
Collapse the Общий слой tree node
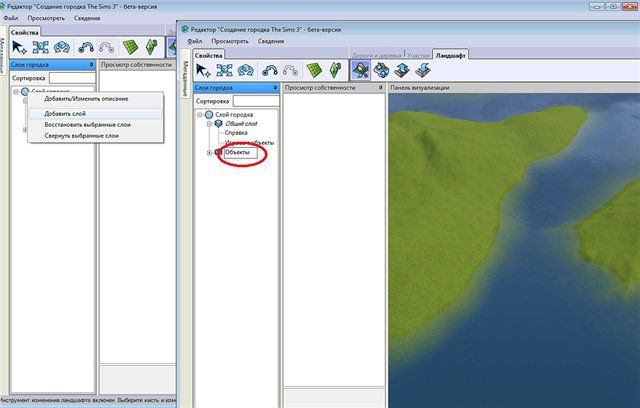[209, 124]
